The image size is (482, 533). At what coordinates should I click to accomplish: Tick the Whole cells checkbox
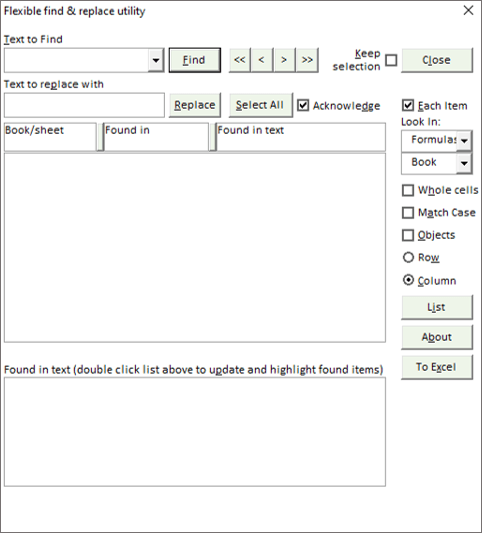click(408, 190)
